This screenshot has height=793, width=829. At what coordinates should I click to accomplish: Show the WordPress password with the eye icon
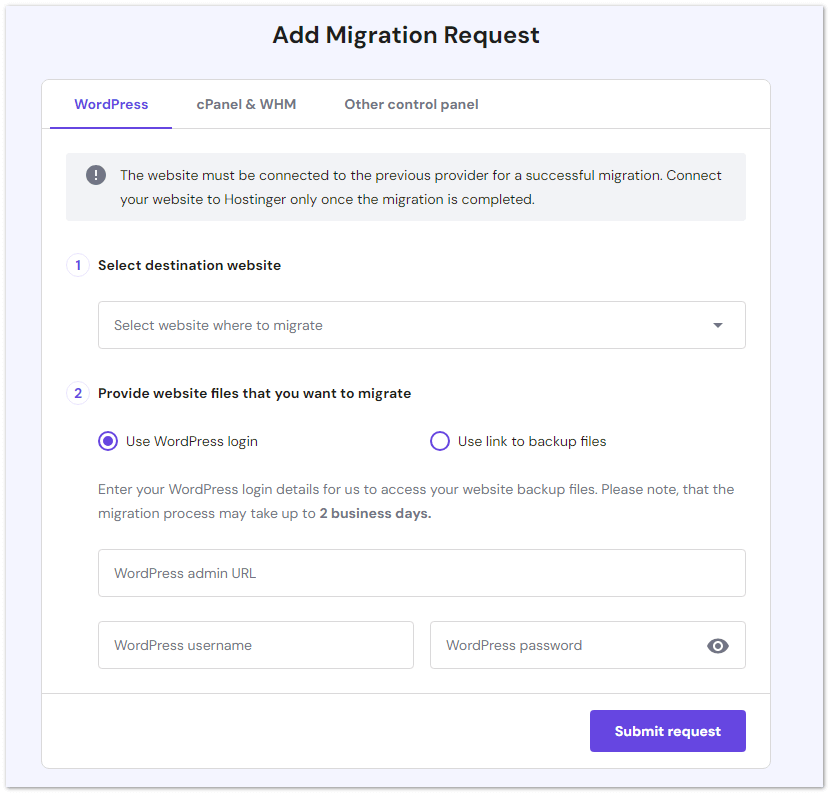click(x=718, y=645)
